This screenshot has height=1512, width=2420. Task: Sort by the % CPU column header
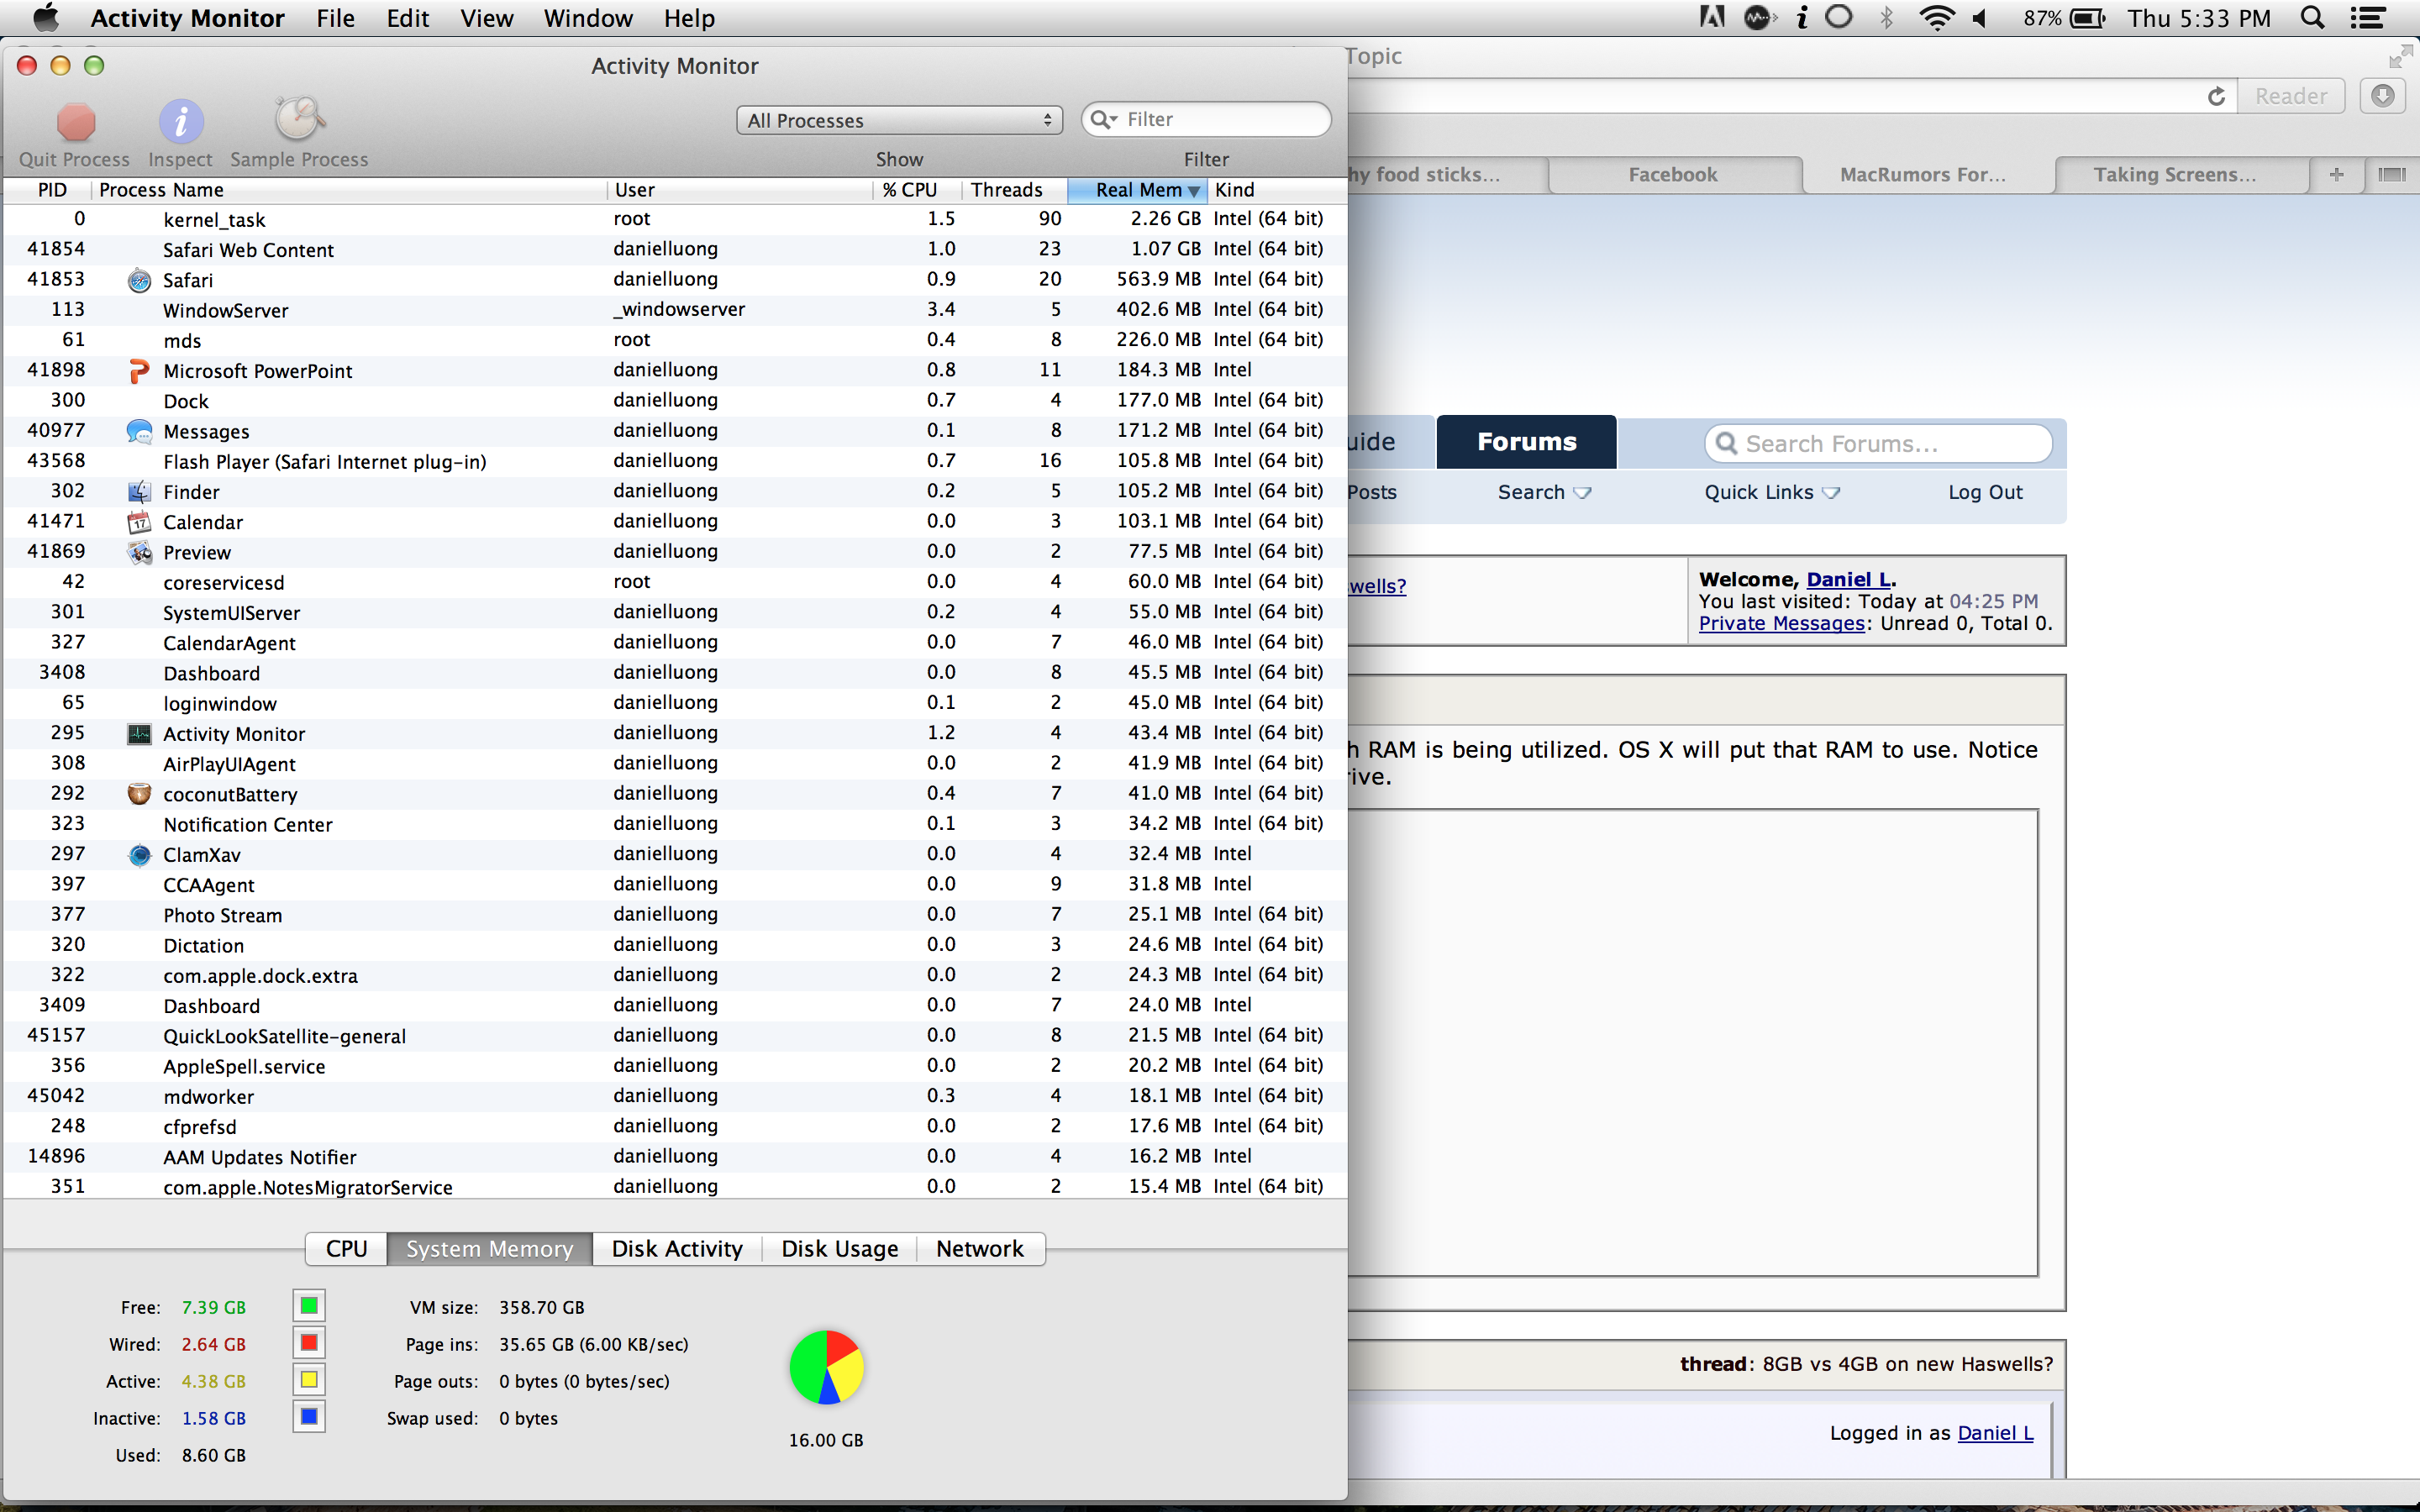pos(915,190)
